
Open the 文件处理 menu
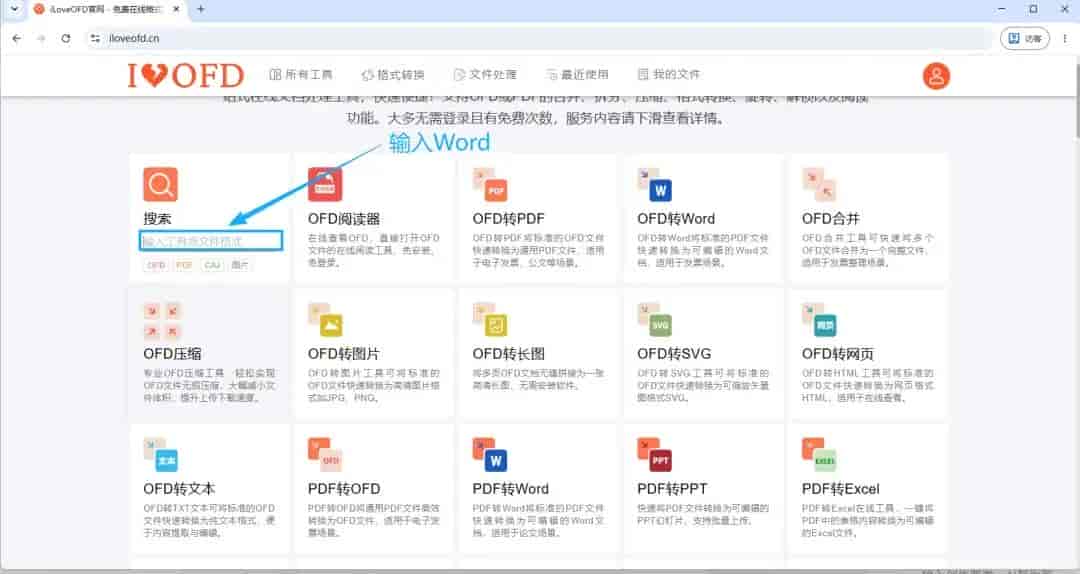(485, 74)
